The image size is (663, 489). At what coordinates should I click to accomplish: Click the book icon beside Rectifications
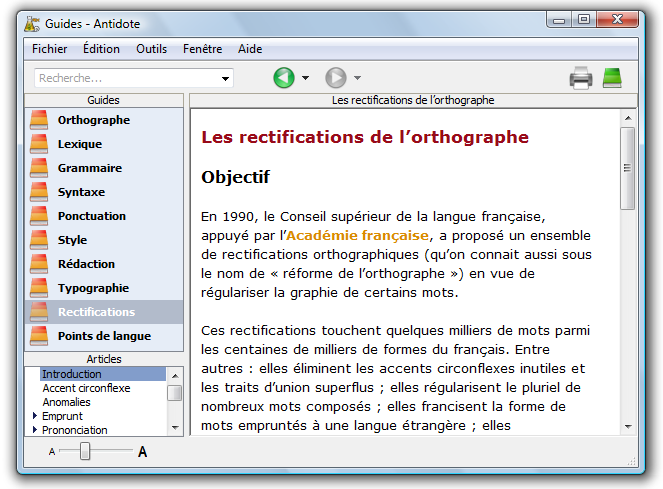(x=39, y=312)
